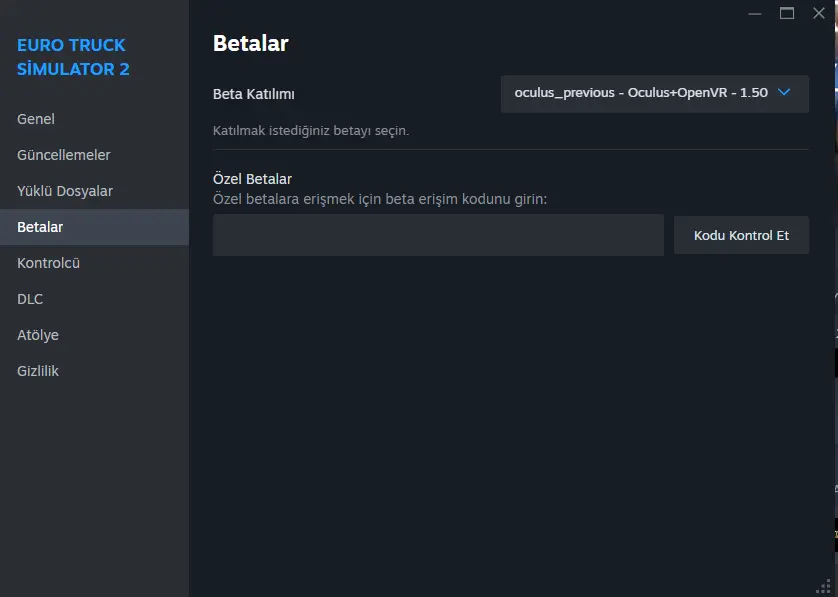This screenshot has height=597, width=838.
Task: Open the DLC section
Action: (x=94, y=299)
